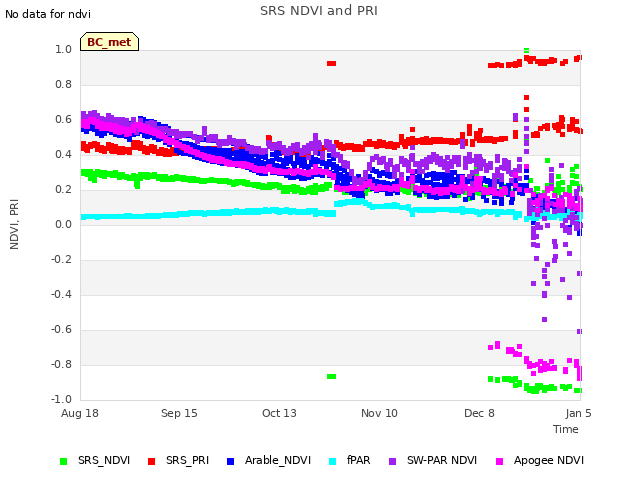
Task: Click the Oct 13 x-axis tick label
Action: coord(279,413)
